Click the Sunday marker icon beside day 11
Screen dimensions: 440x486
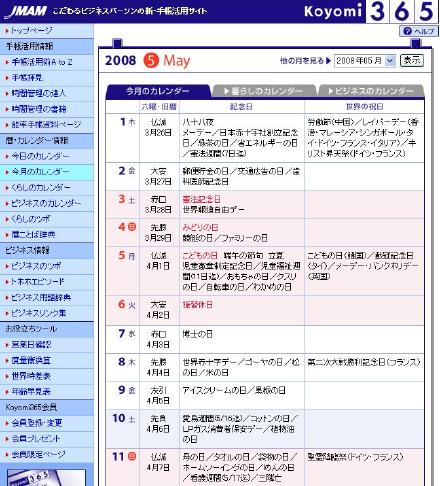click(132, 456)
